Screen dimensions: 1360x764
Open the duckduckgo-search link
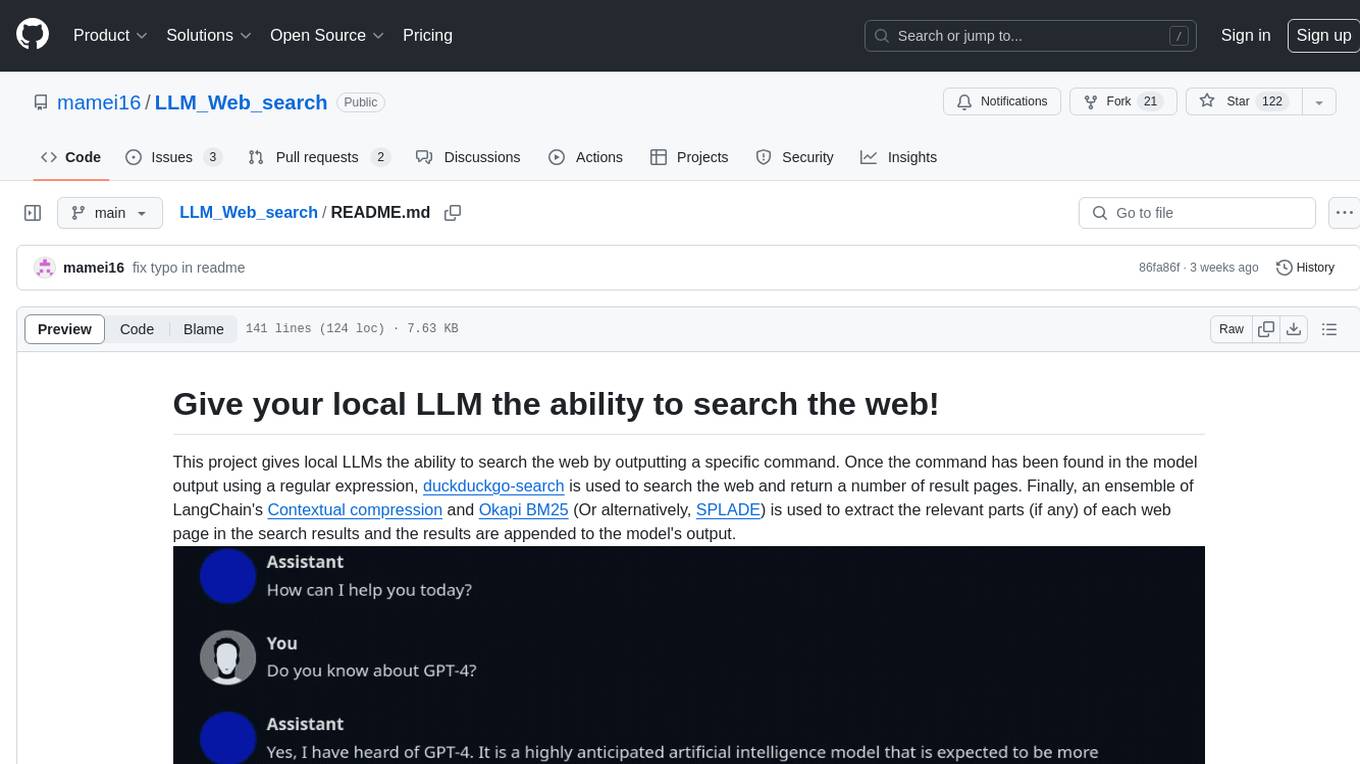click(x=494, y=486)
